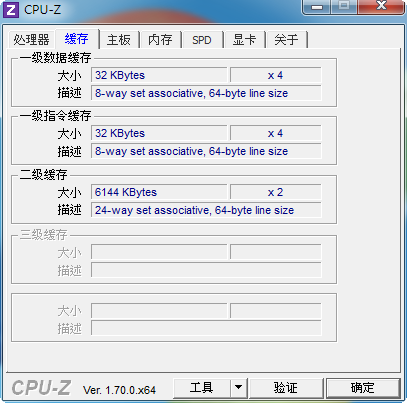
Task: Confirm with the 确定 button
Action: point(363,388)
